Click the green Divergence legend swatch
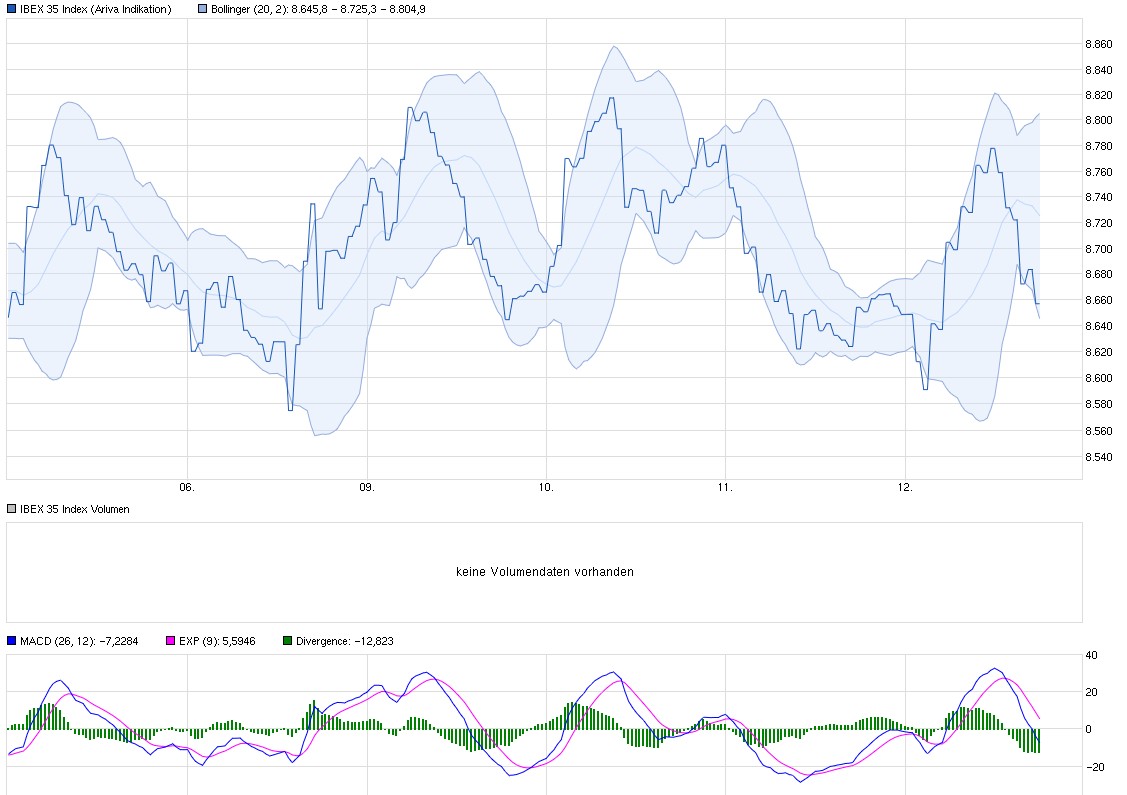The image size is (1127, 795). (x=289, y=641)
